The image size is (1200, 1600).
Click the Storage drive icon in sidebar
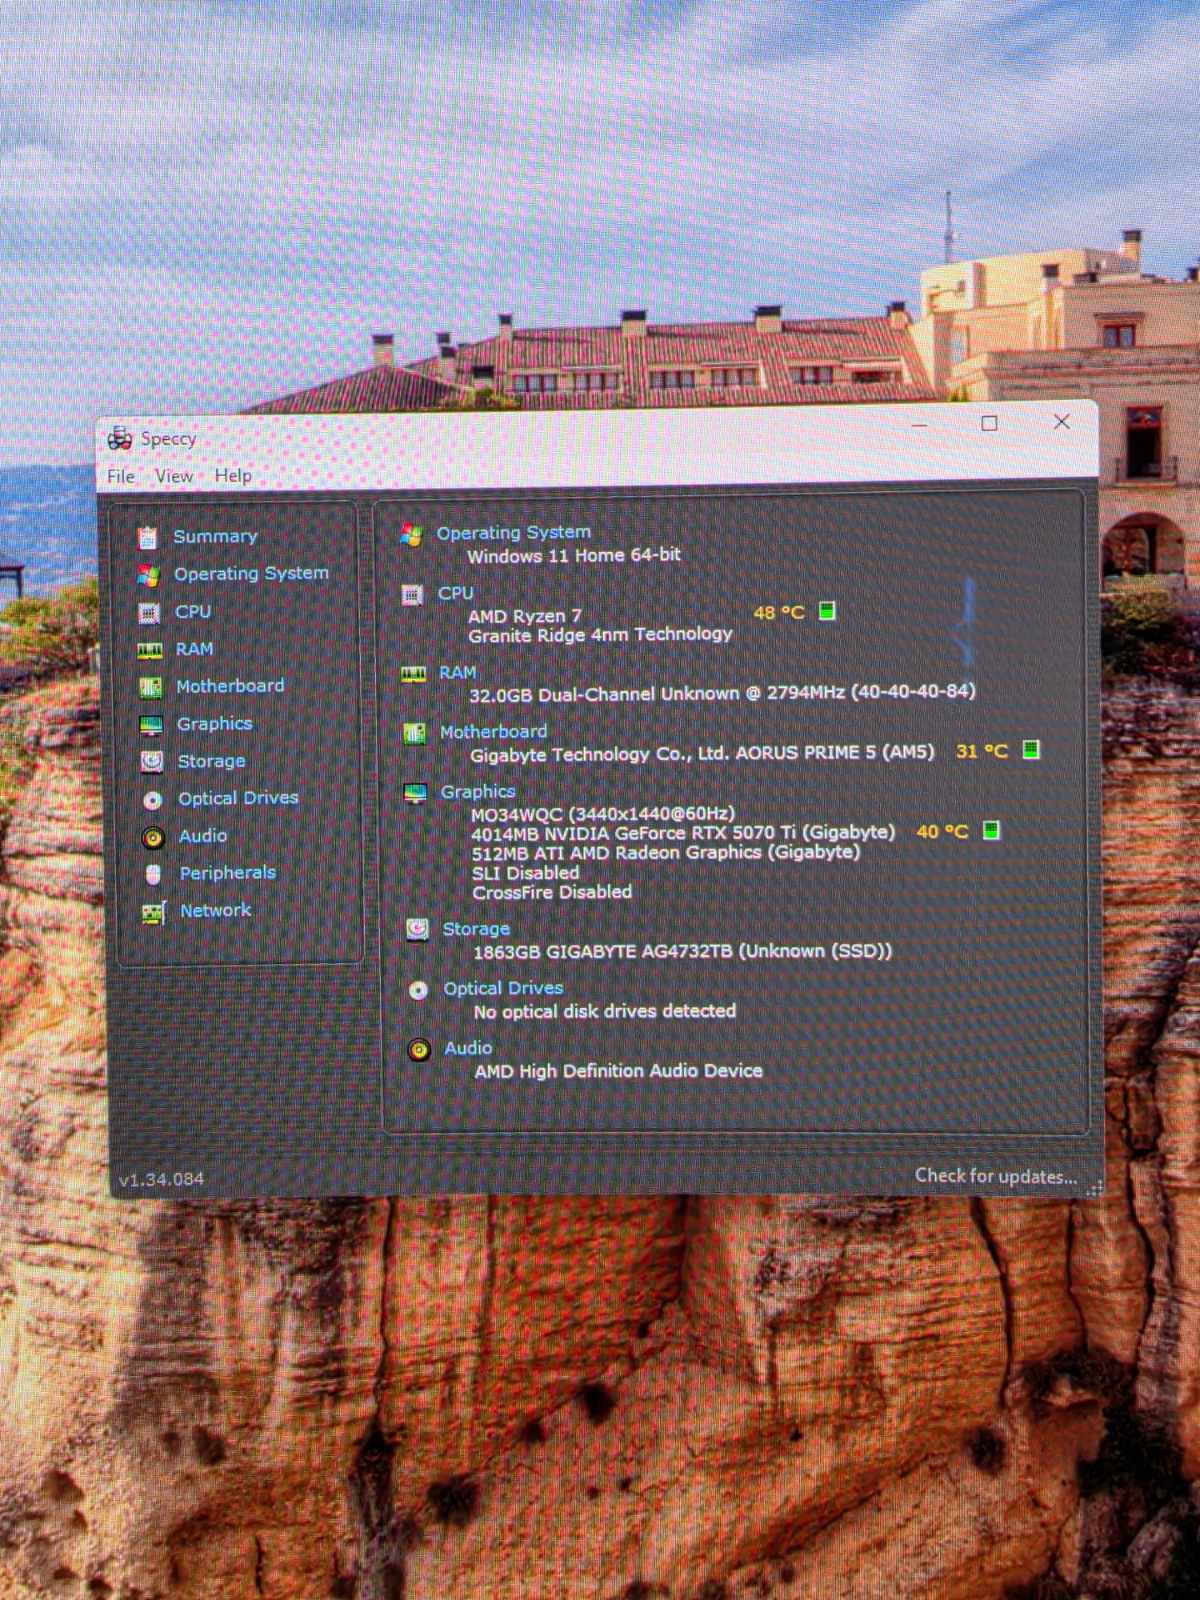(152, 762)
